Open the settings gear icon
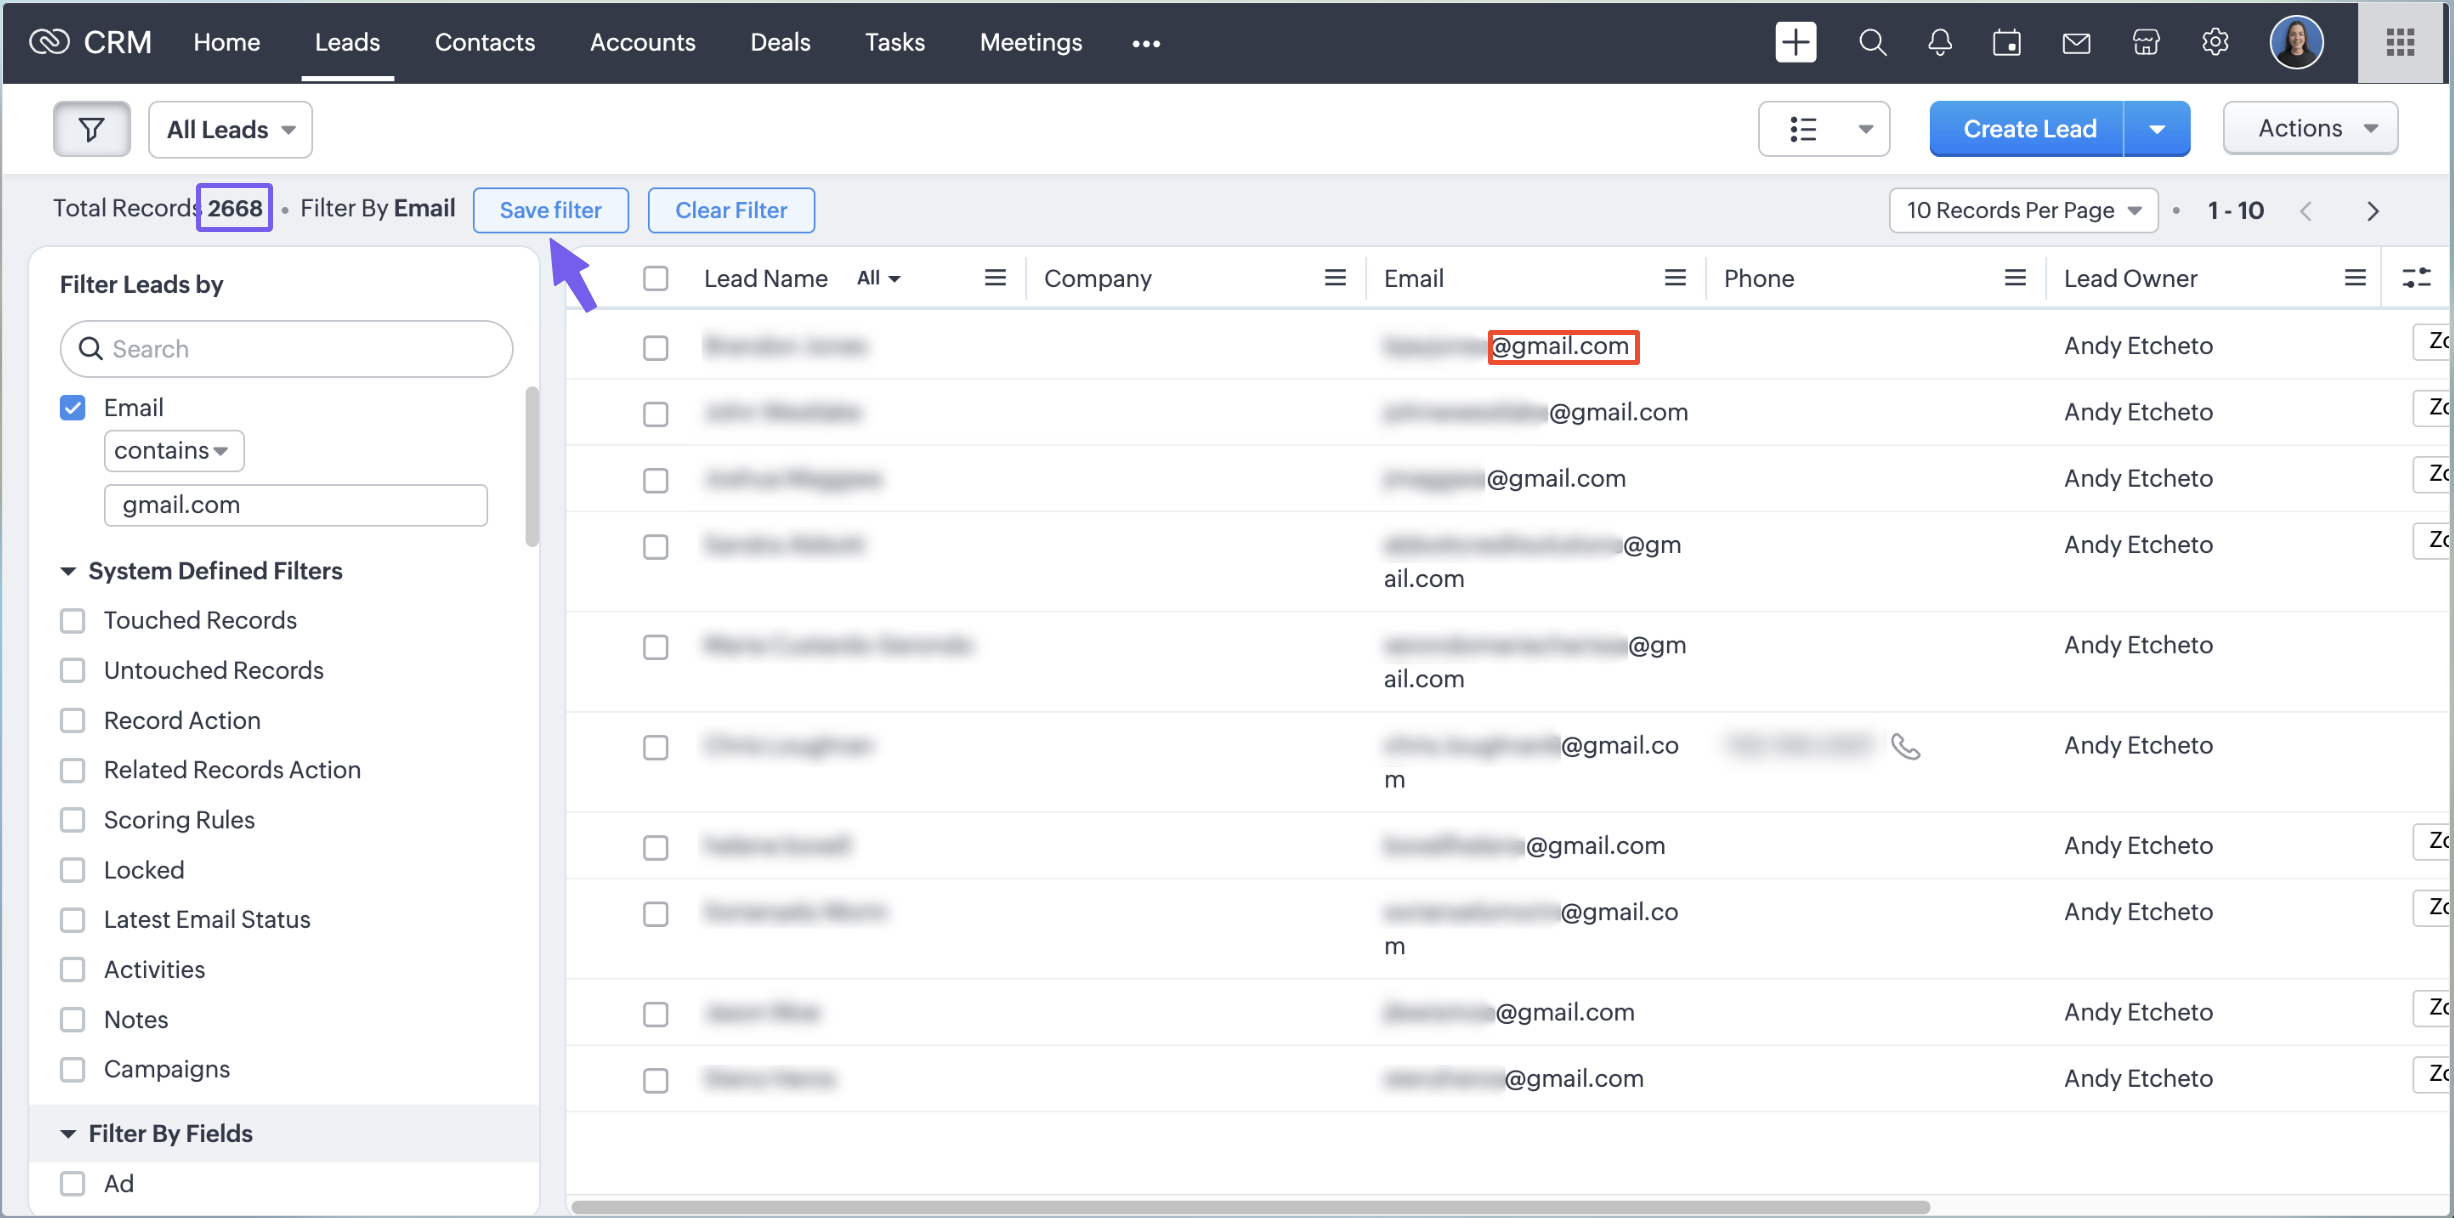The image size is (2454, 1218). click(2215, 42)
